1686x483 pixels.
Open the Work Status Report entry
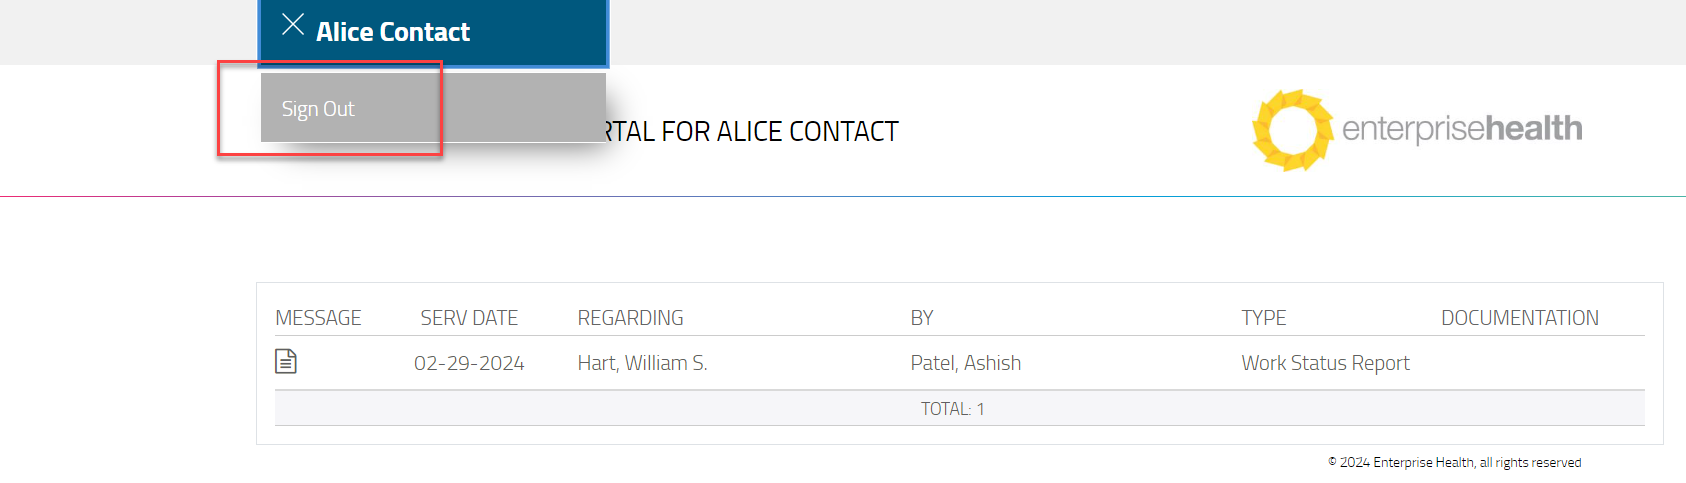coord(1325,363)
